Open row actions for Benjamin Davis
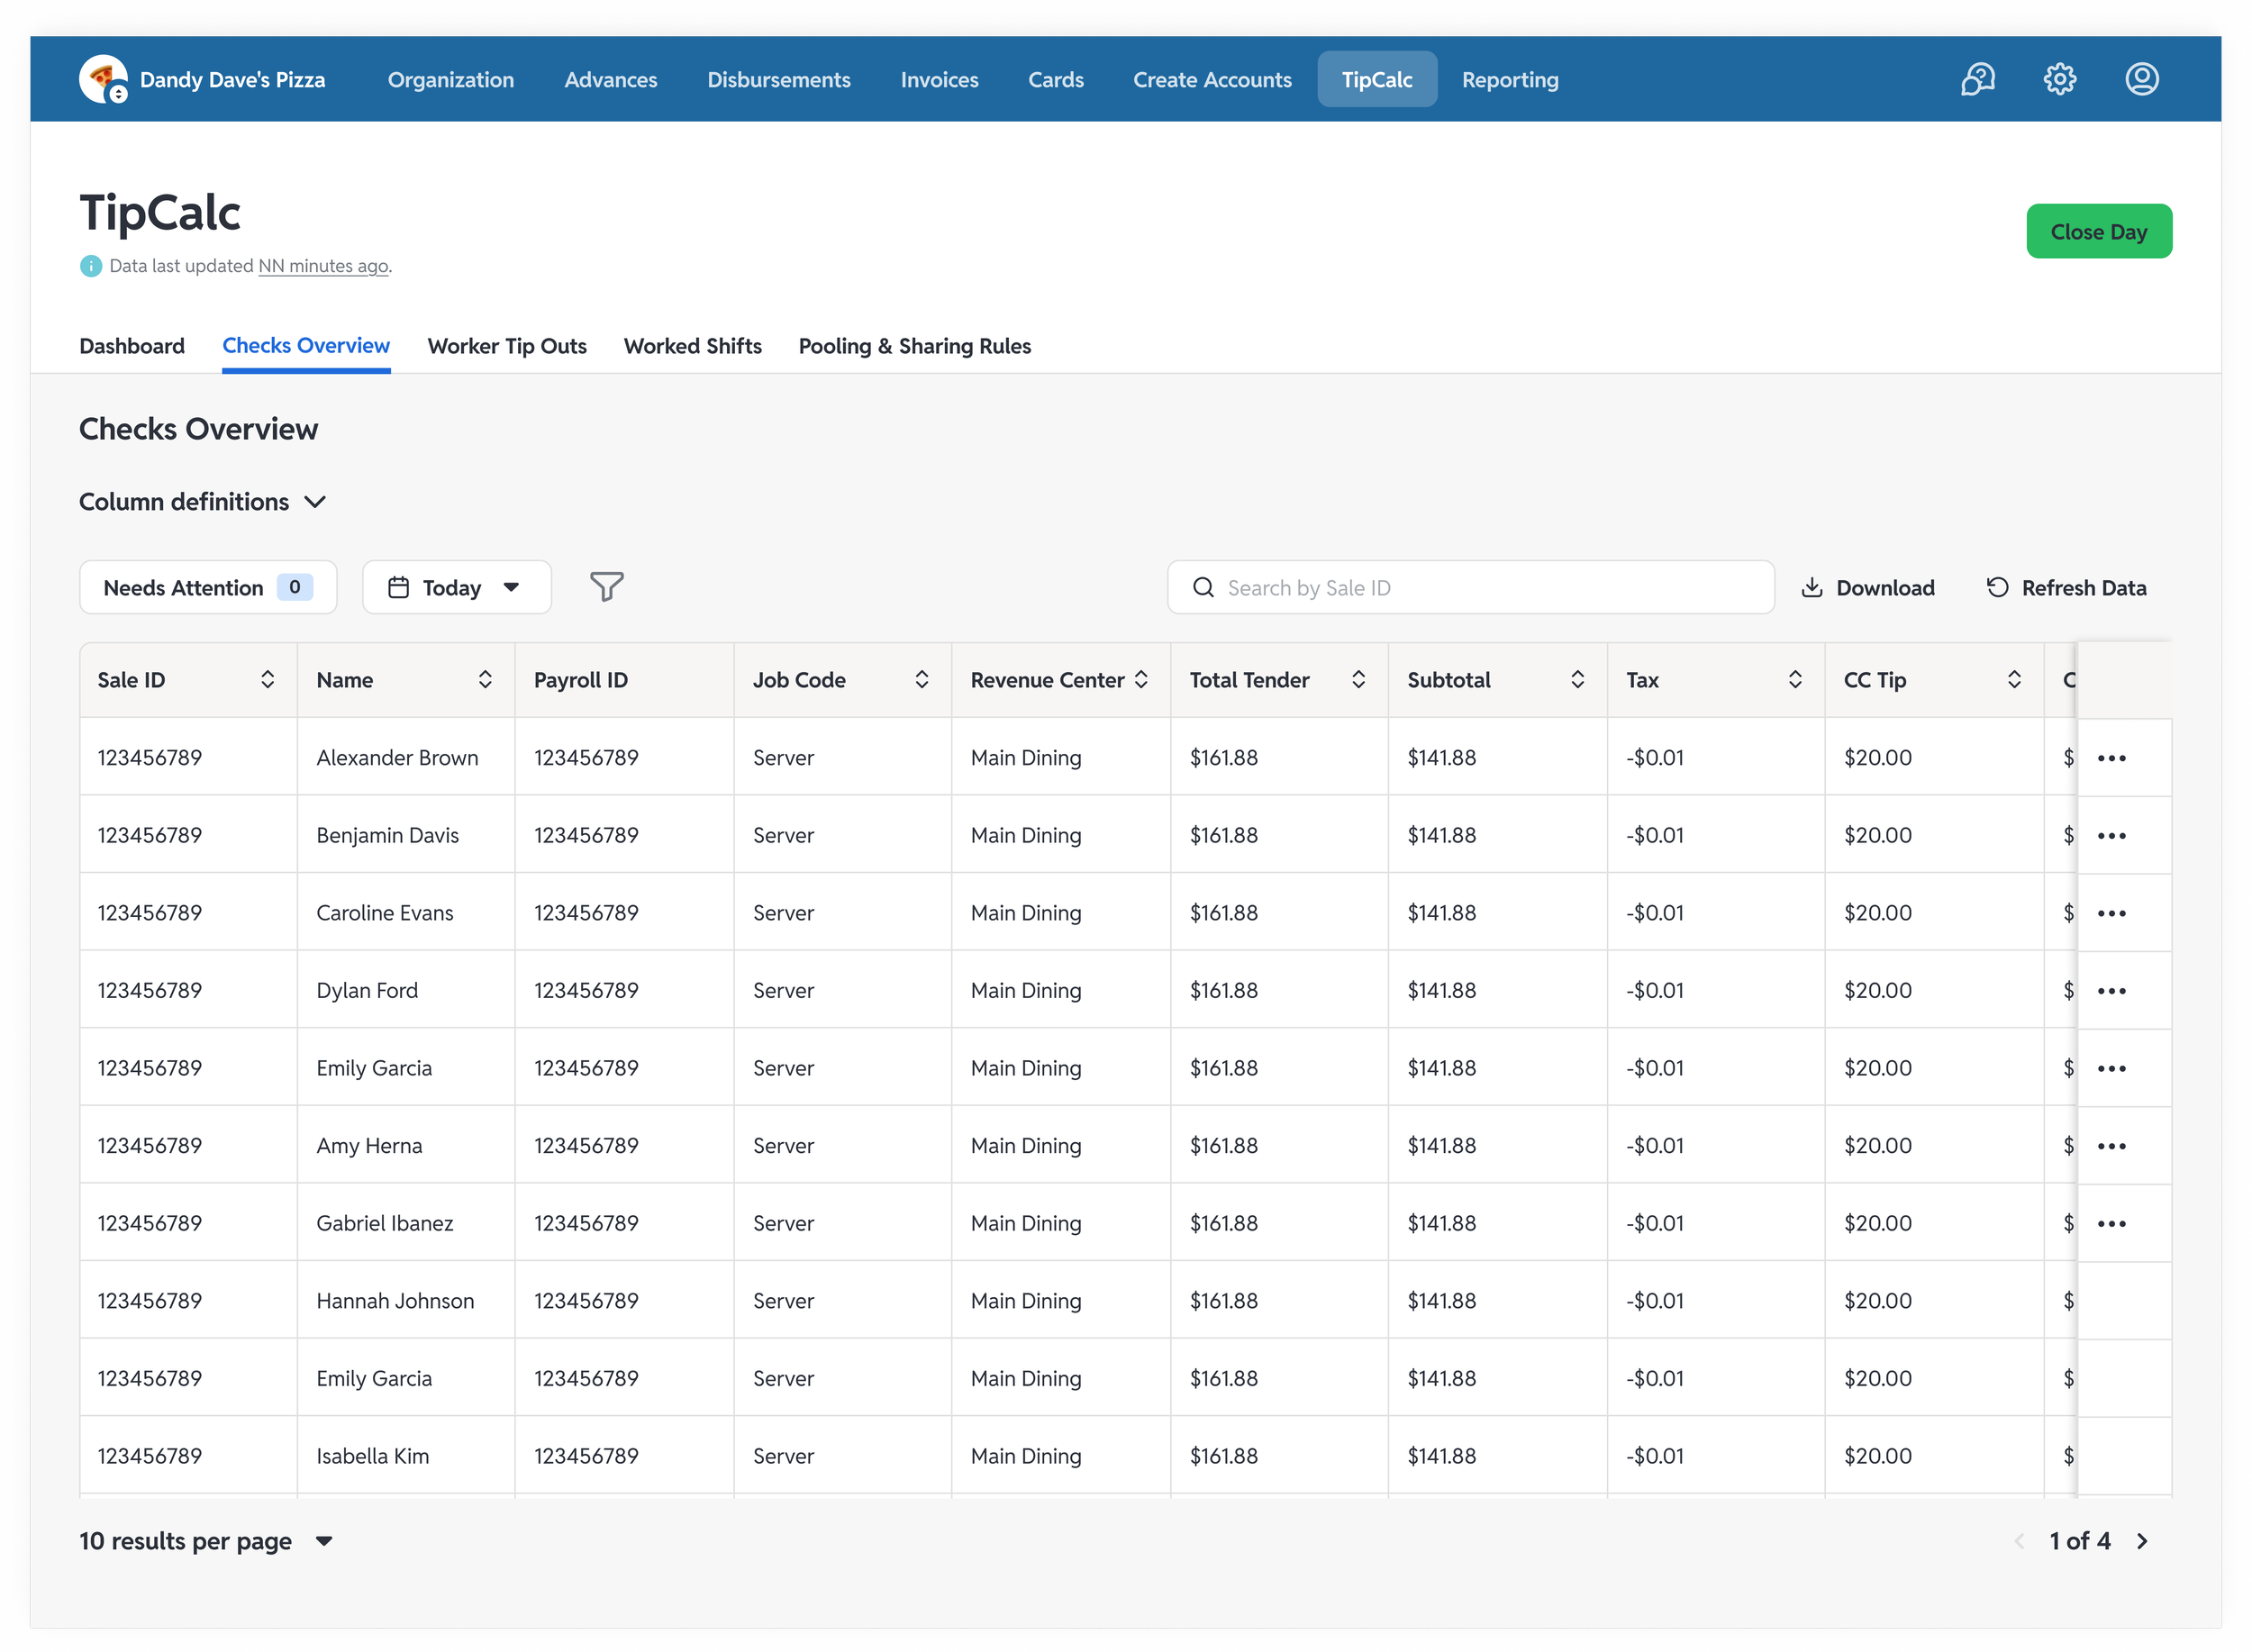The image size is (2252, 1652). point(2111,836)
